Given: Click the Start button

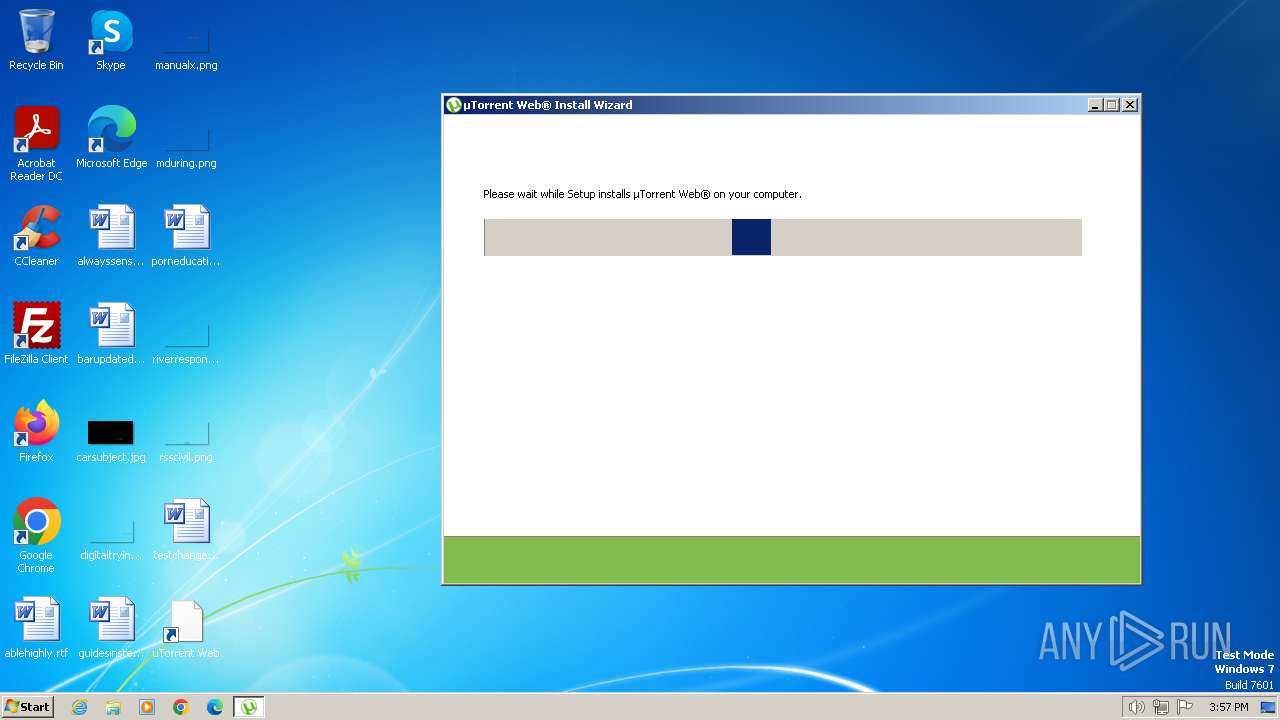Looking at the screenshot, I should coord(27,707).
